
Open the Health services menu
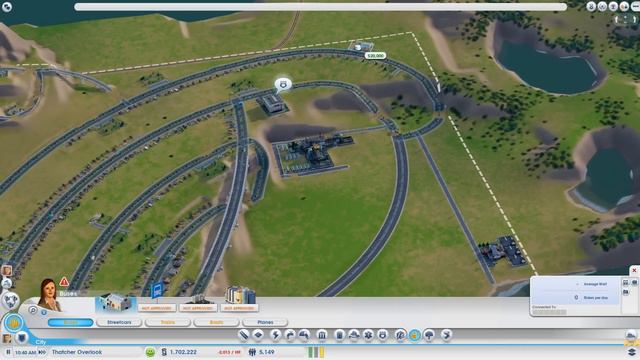pyautogui.click(x=368, y=335)
